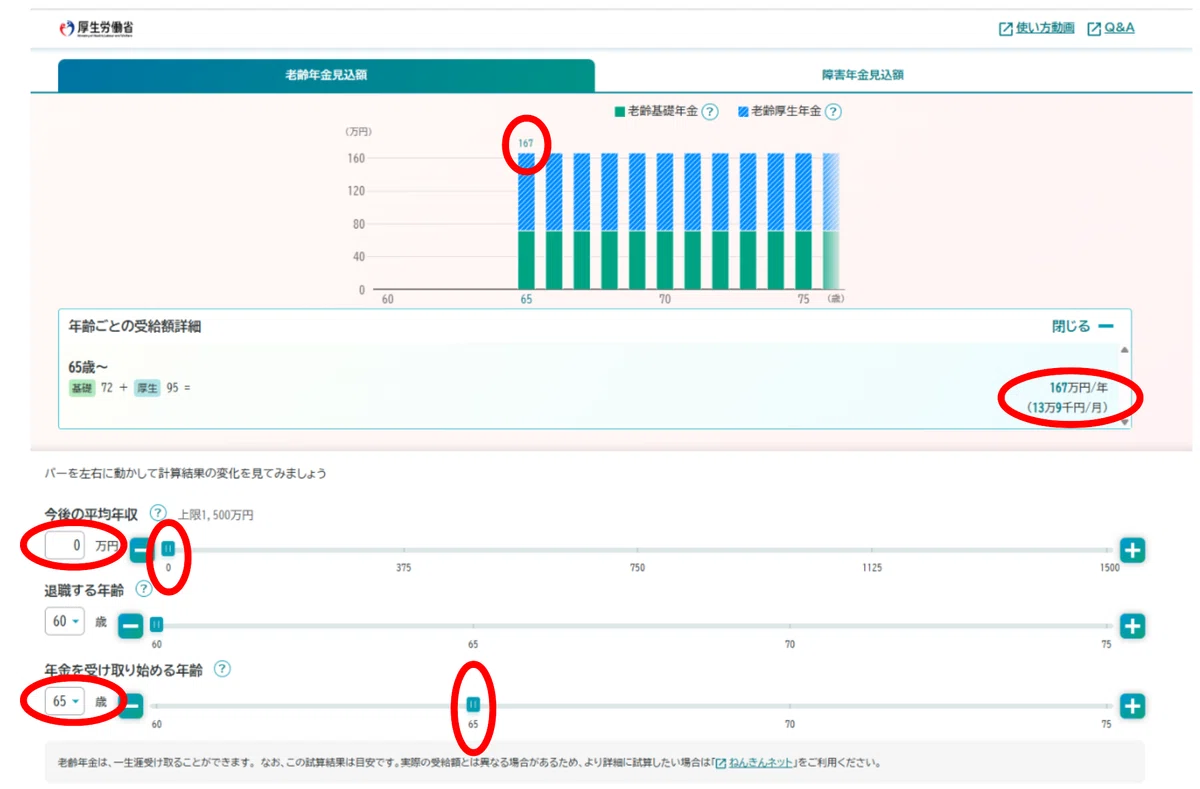Click the blue striped 老齢厚生年金 legend swatch
This screenshot has height=789, width=1200.
[743, 112]
